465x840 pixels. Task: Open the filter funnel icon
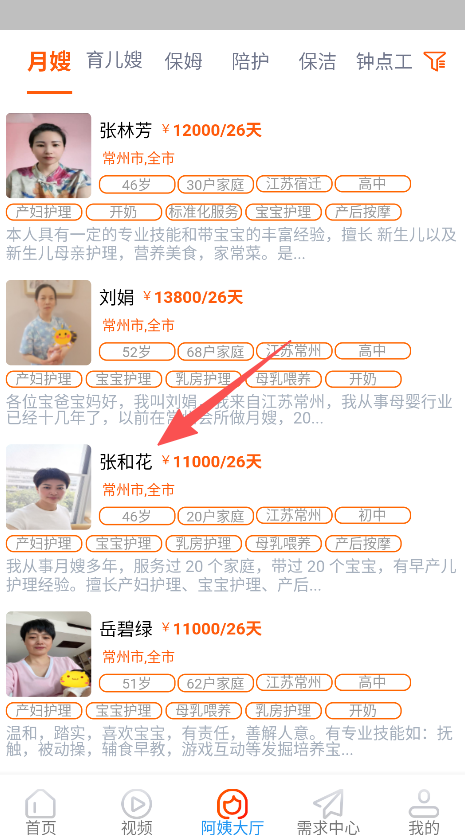(x=434, y=61)
